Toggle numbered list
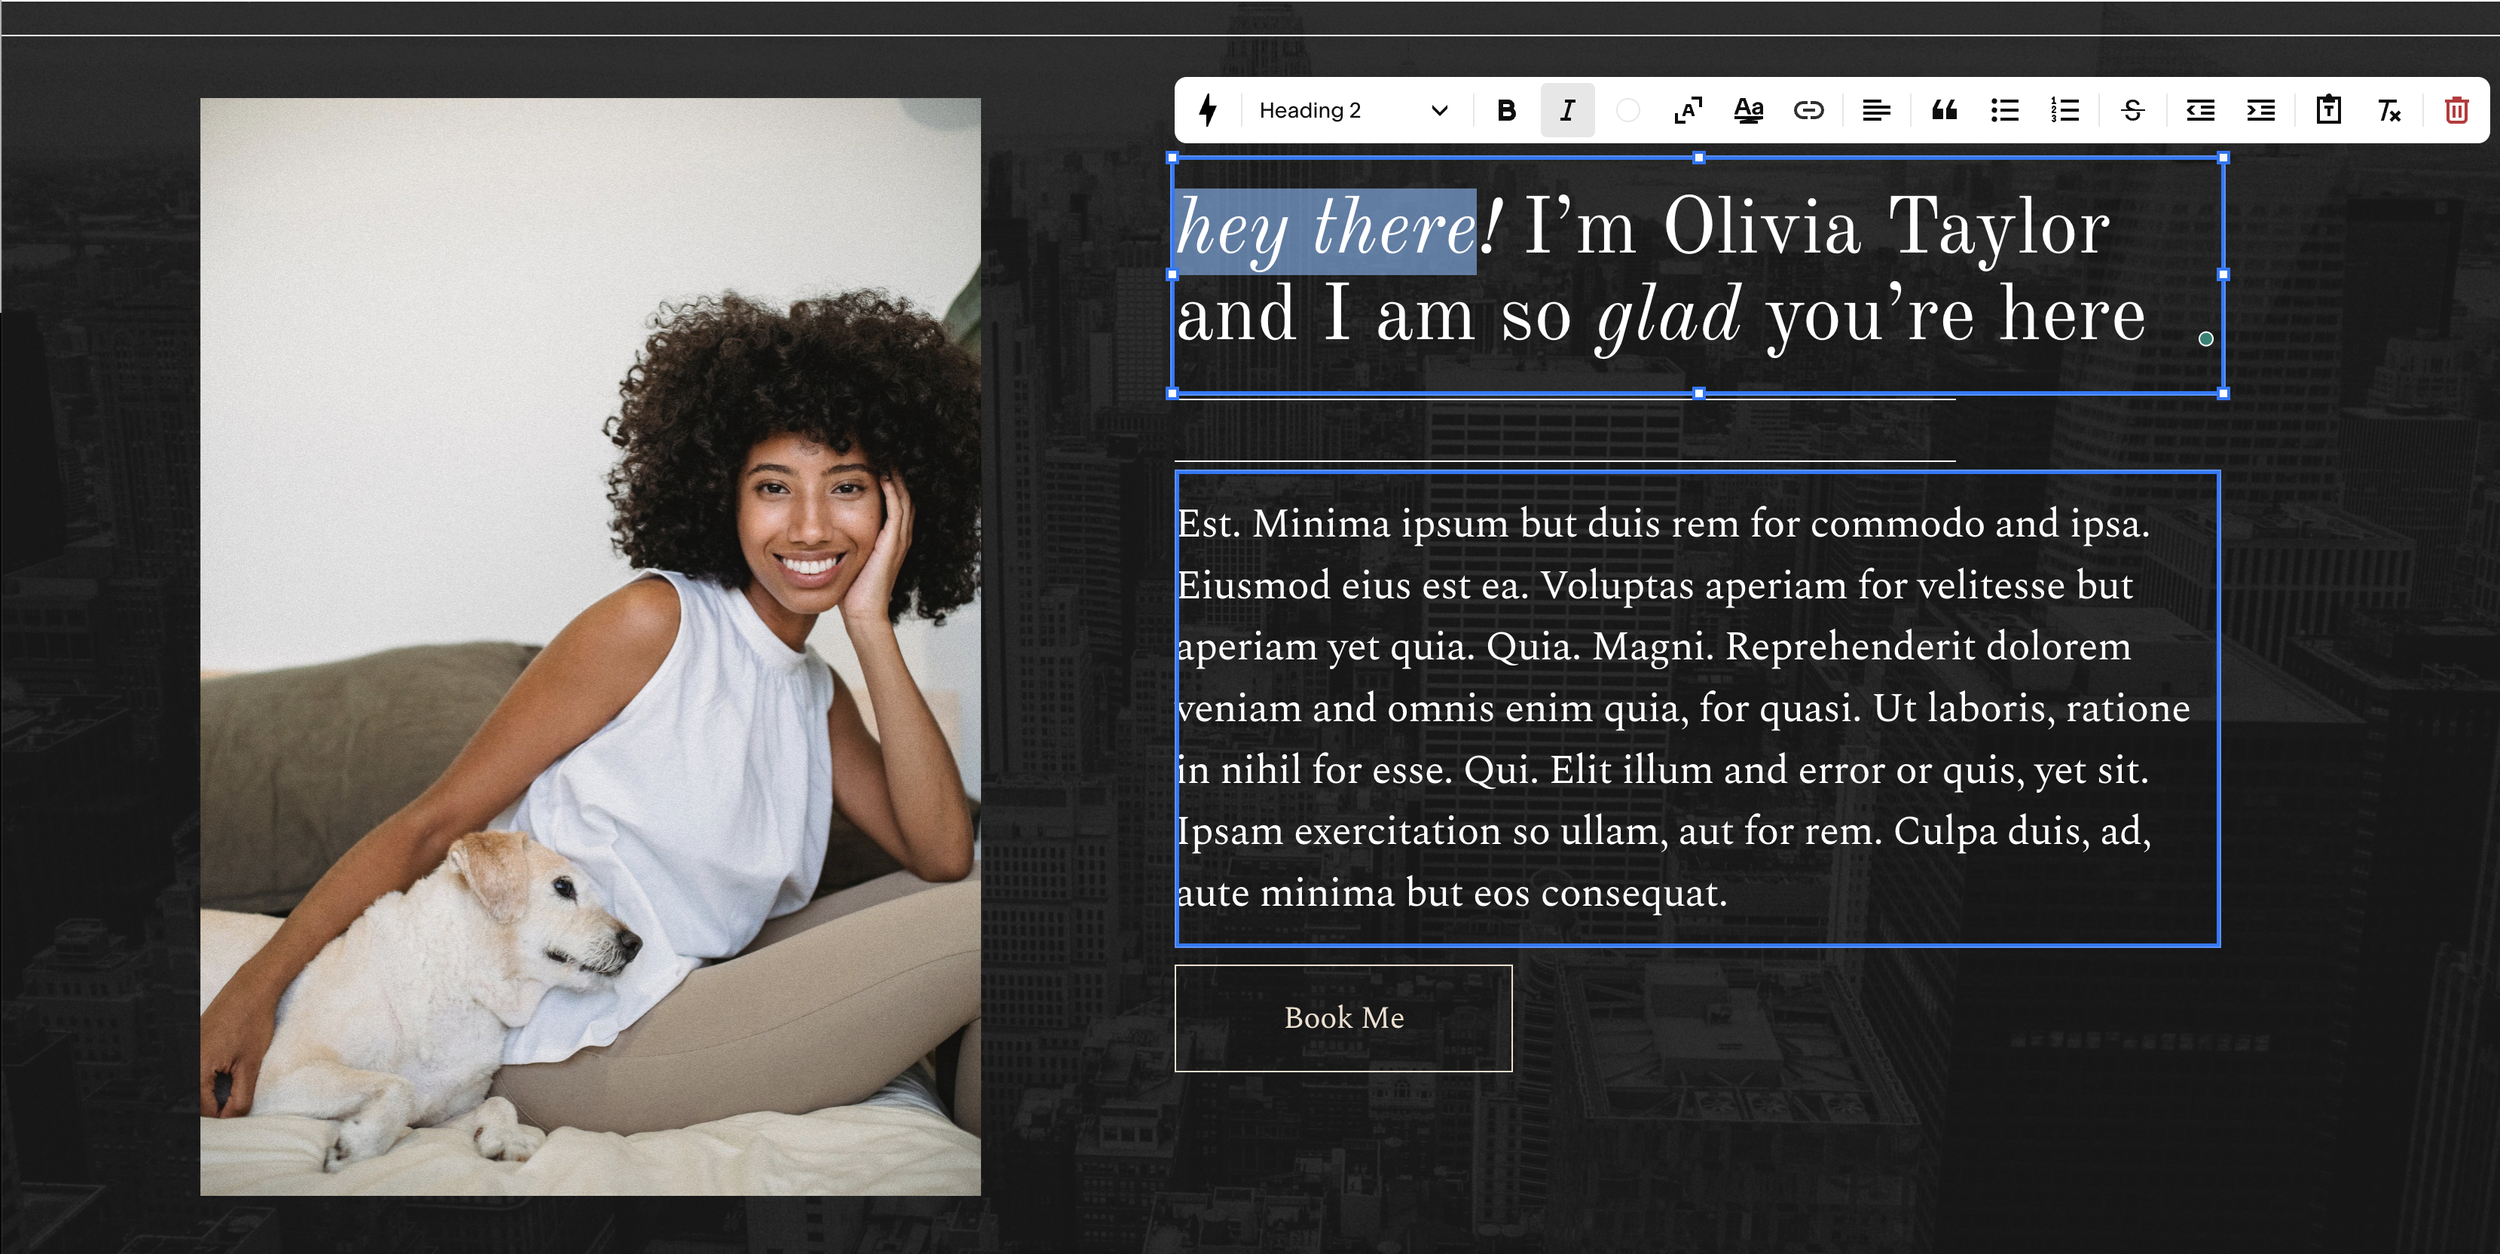This screenshot has height=1254, width=2500. [x=2064, y=110]
